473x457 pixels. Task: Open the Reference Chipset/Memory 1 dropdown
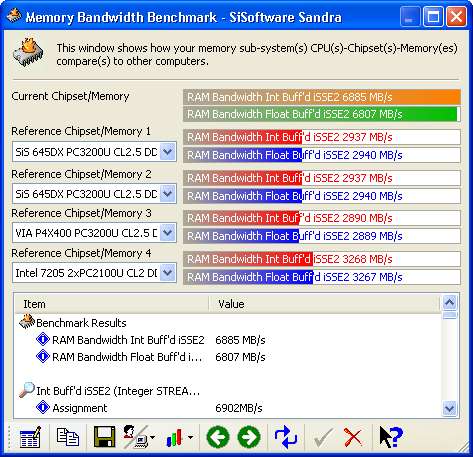click(168, 152)
